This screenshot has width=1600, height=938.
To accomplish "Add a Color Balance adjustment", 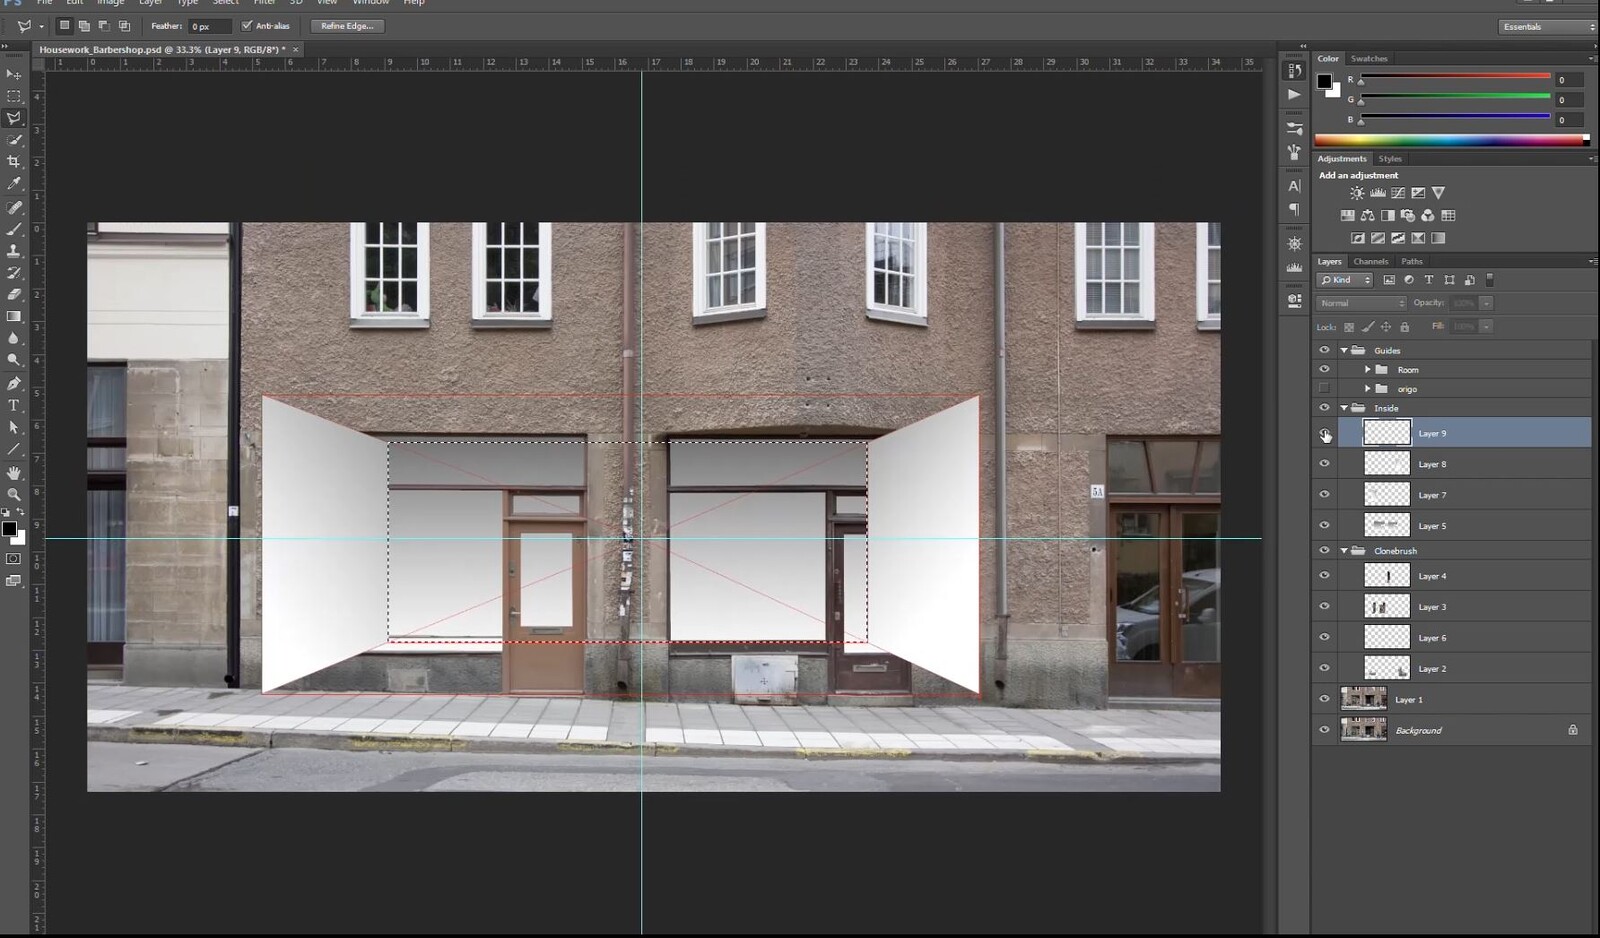I will tap(1367, 216).
